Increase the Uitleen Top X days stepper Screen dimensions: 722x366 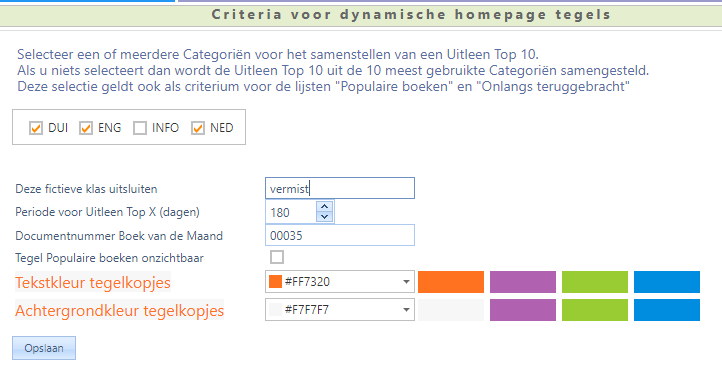coord(325,207)
